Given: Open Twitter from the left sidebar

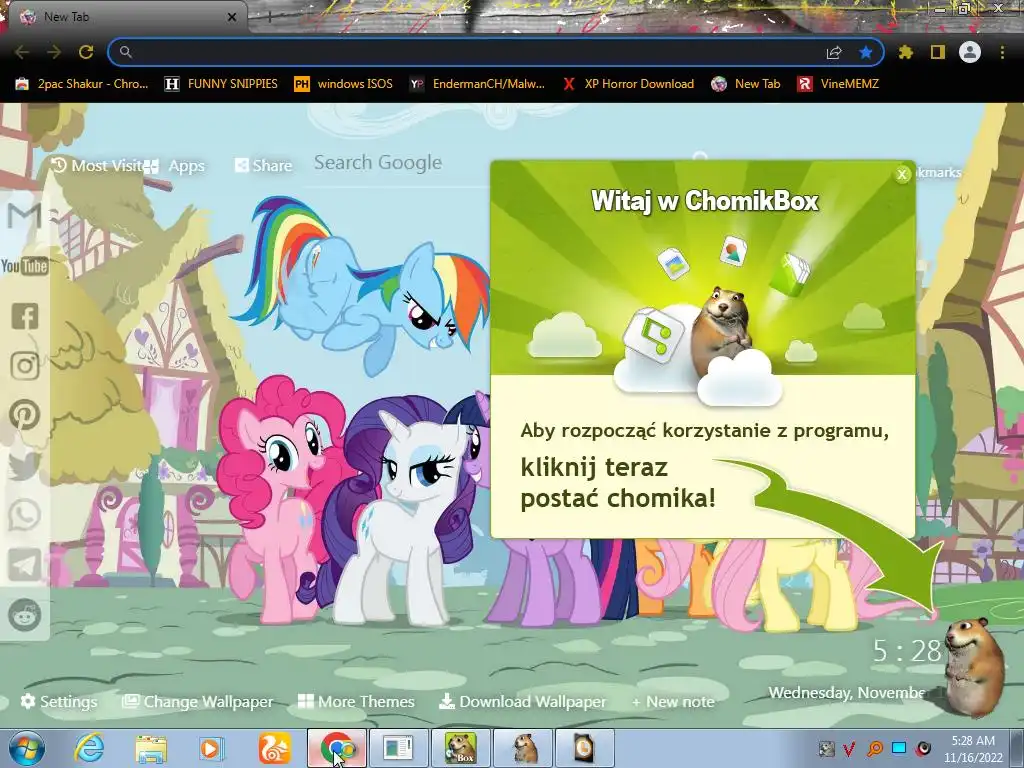Looking at the screenshot, I should (x=25, y=465).
